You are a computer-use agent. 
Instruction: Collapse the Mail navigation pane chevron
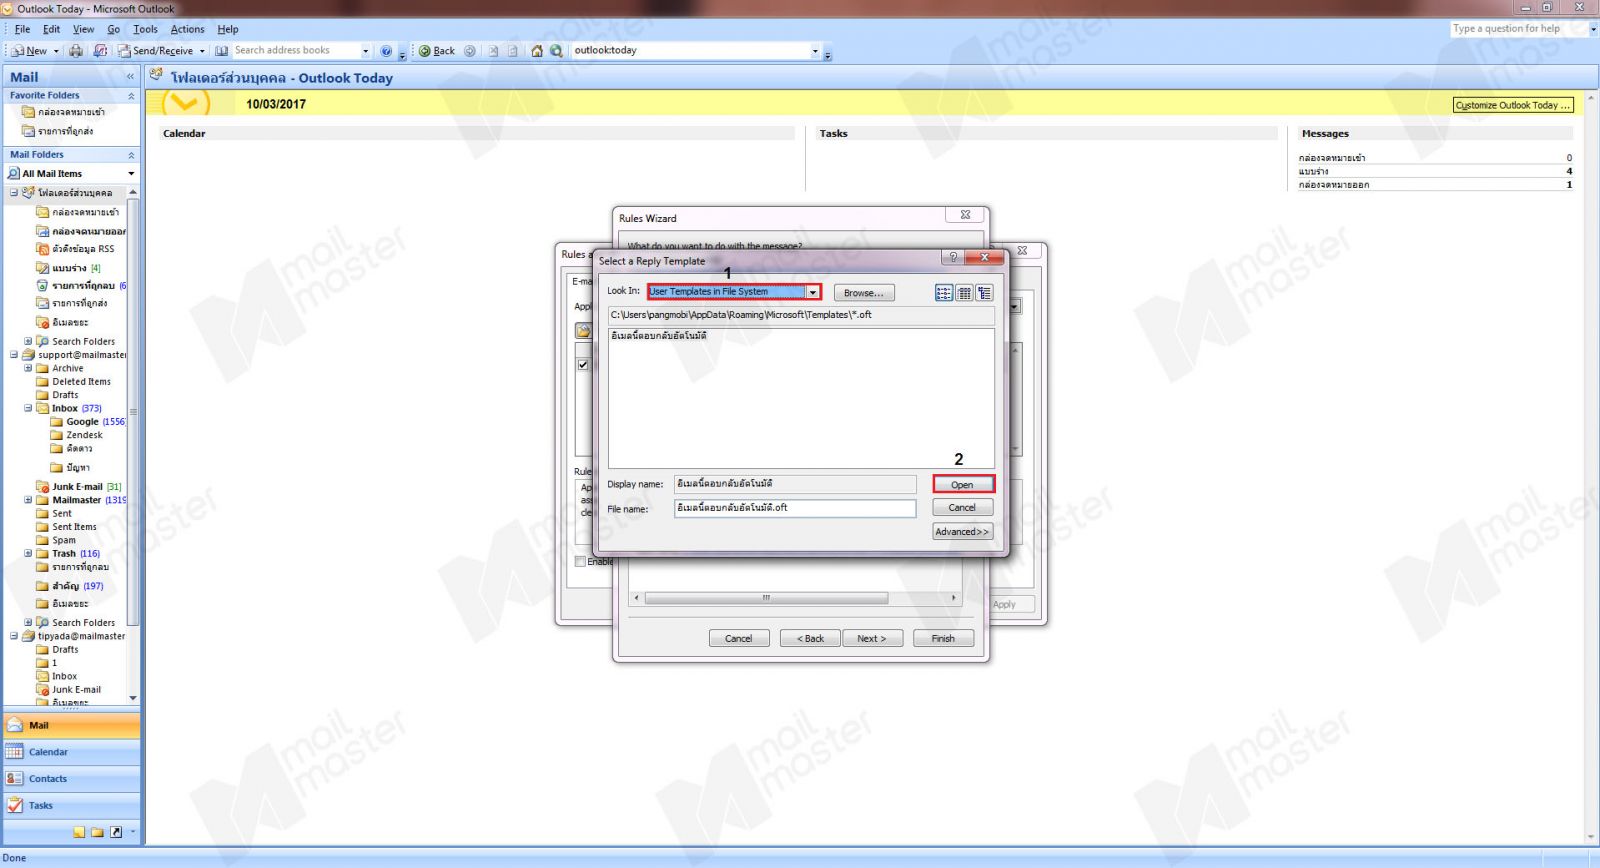pyautogui.click(x=130, y=77)
